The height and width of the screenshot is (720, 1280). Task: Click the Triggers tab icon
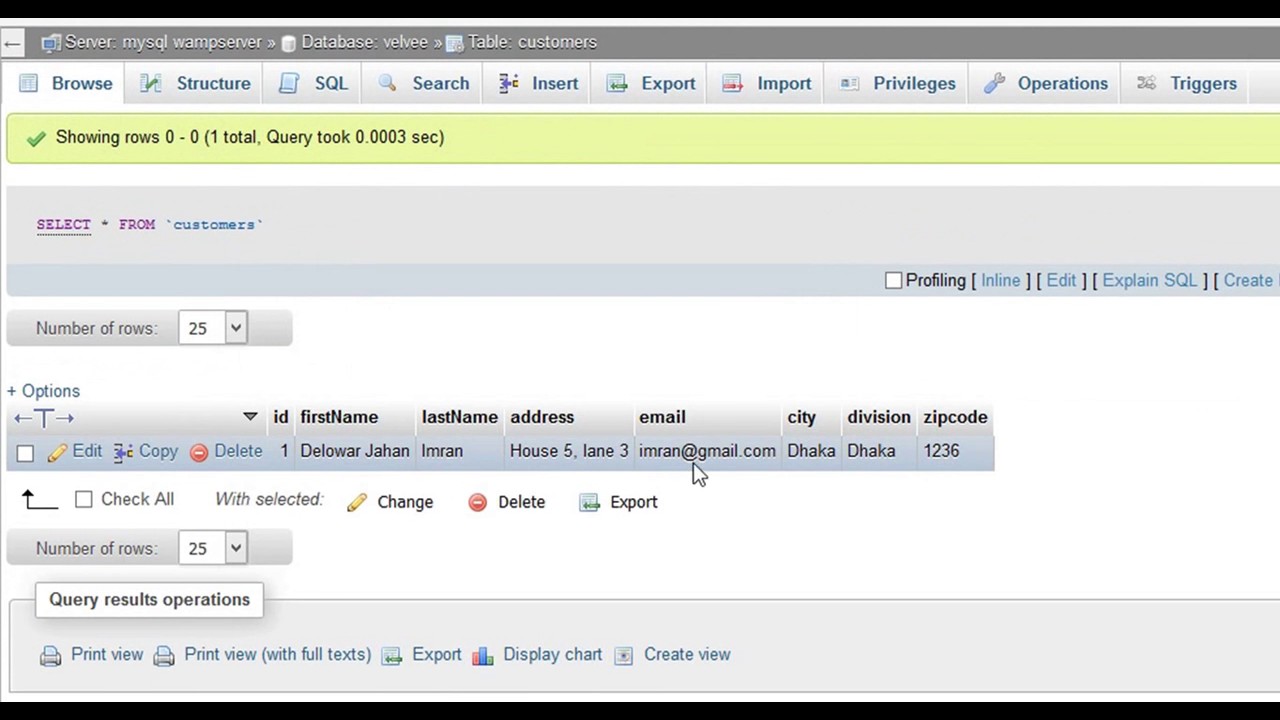point(1147,83)
